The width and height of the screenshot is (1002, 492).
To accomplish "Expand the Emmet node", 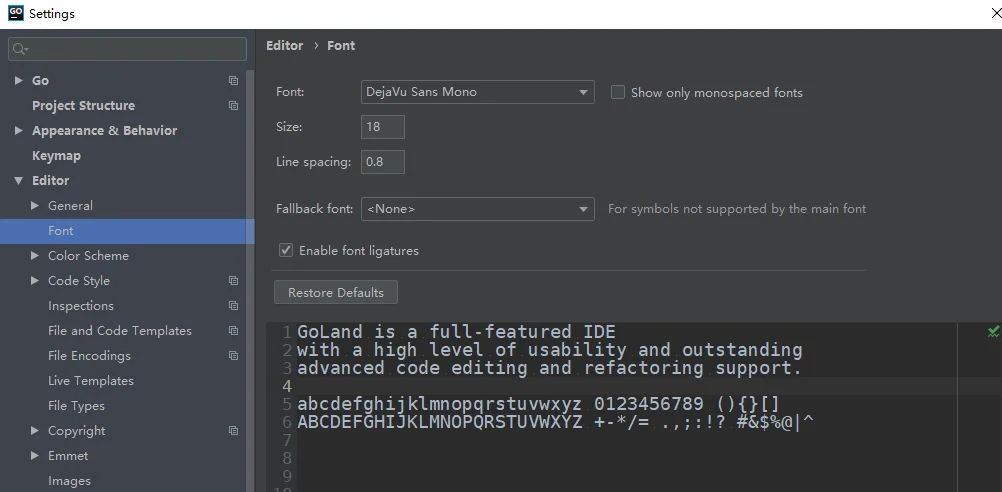I will (x=35, y=456).
